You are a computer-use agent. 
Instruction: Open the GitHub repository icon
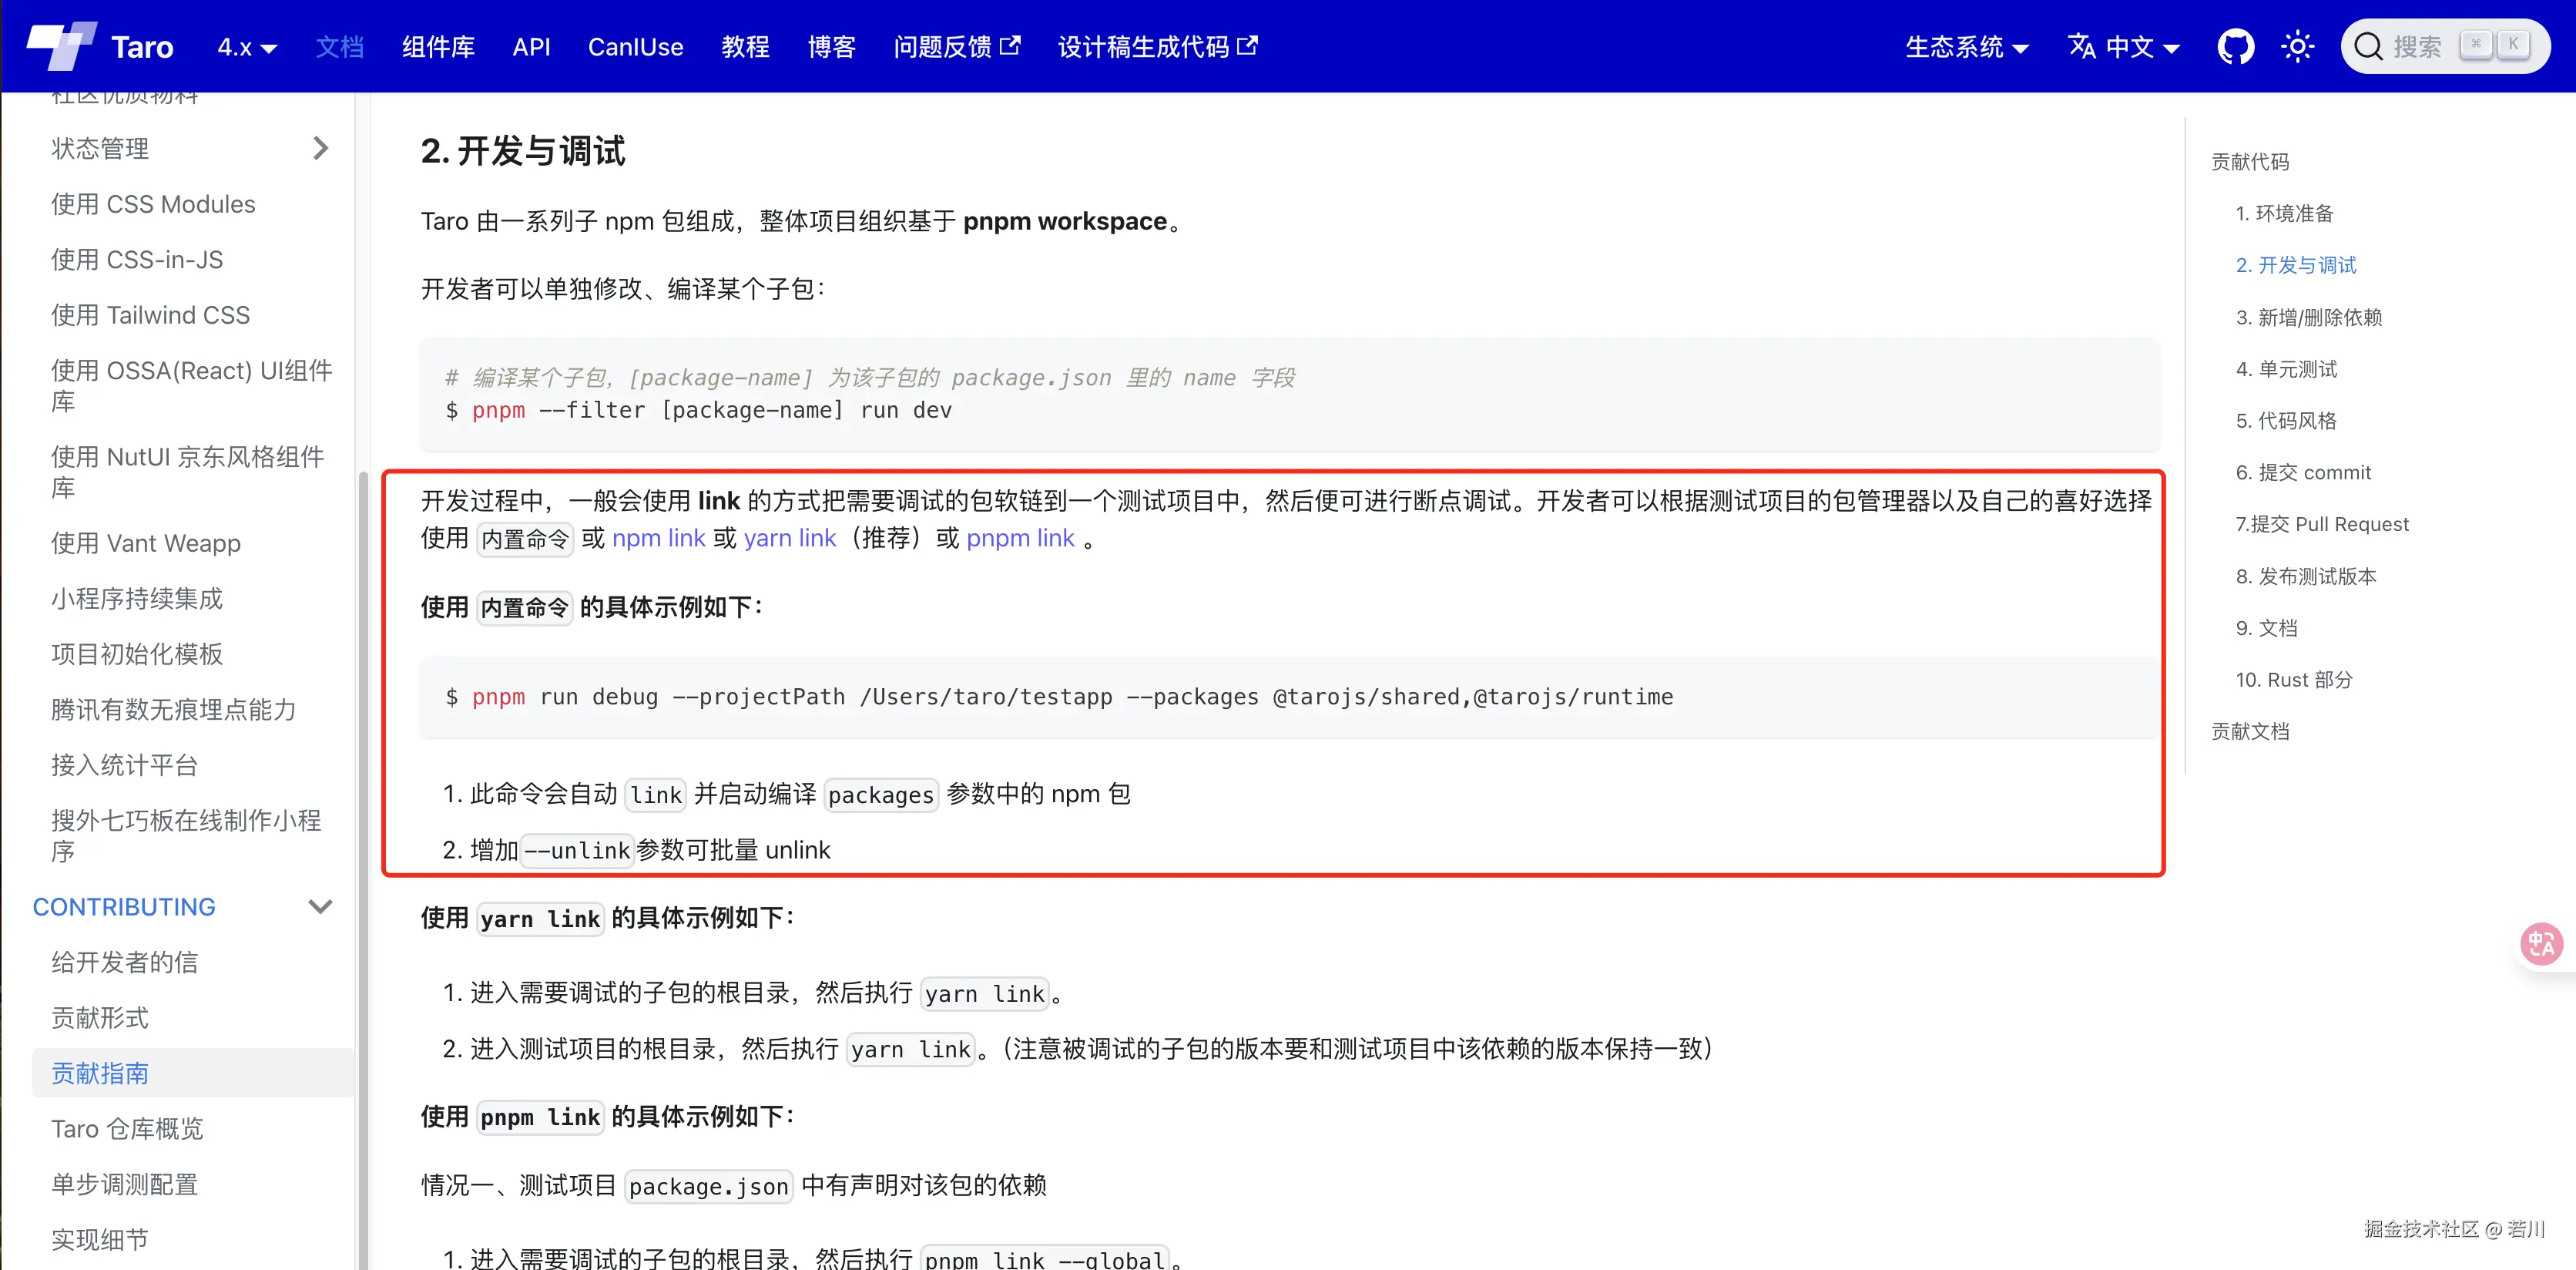coord(2235,46)
